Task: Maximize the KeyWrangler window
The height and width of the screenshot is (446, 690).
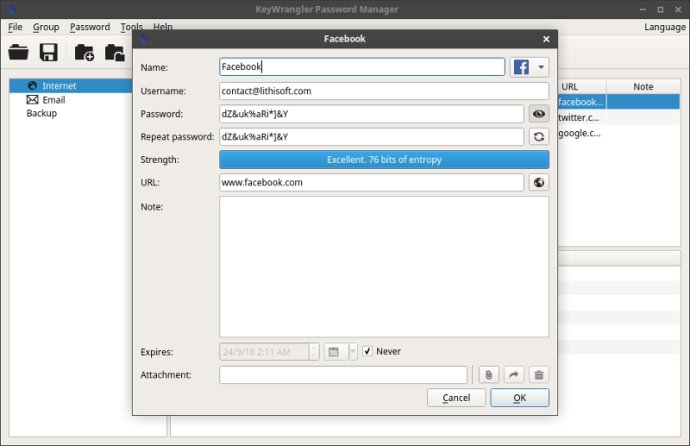Action: (x=660, y=9)
